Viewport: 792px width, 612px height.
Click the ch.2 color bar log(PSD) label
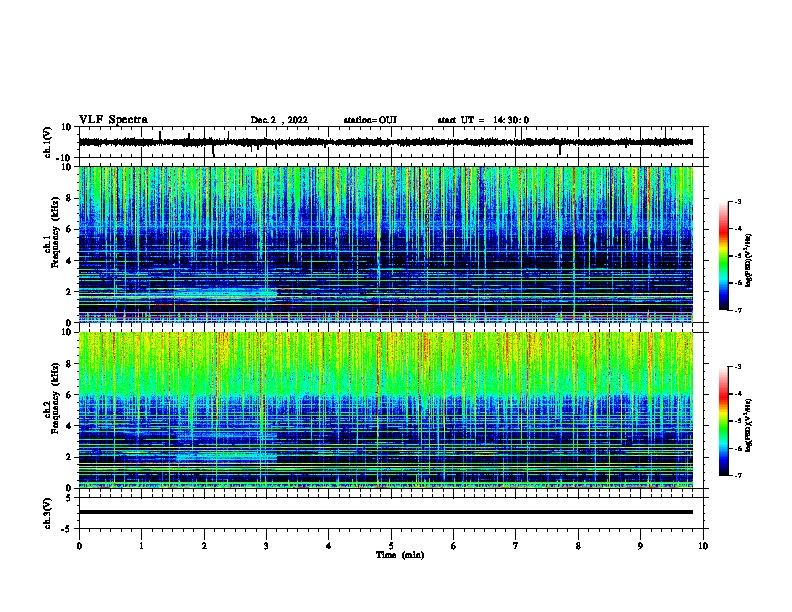pyautogui.click(x=749, y=425)
